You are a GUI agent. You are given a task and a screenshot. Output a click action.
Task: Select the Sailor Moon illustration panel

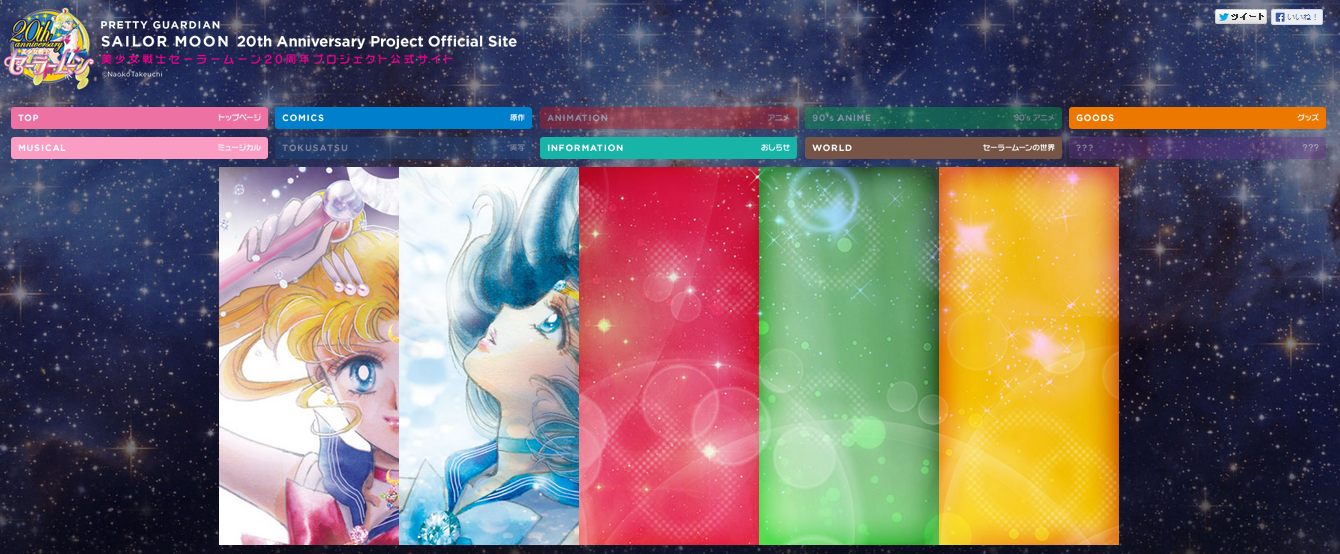[x=309, y=356]
